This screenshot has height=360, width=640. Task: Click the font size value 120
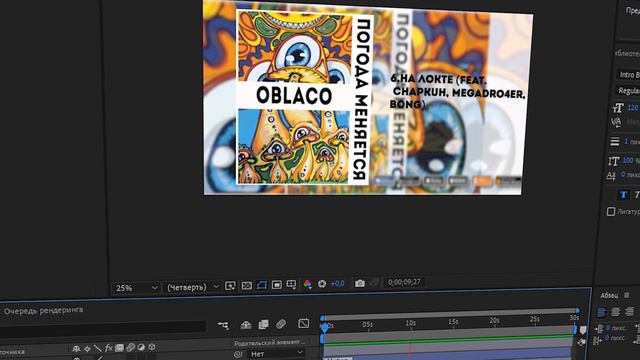pos(633,107)
